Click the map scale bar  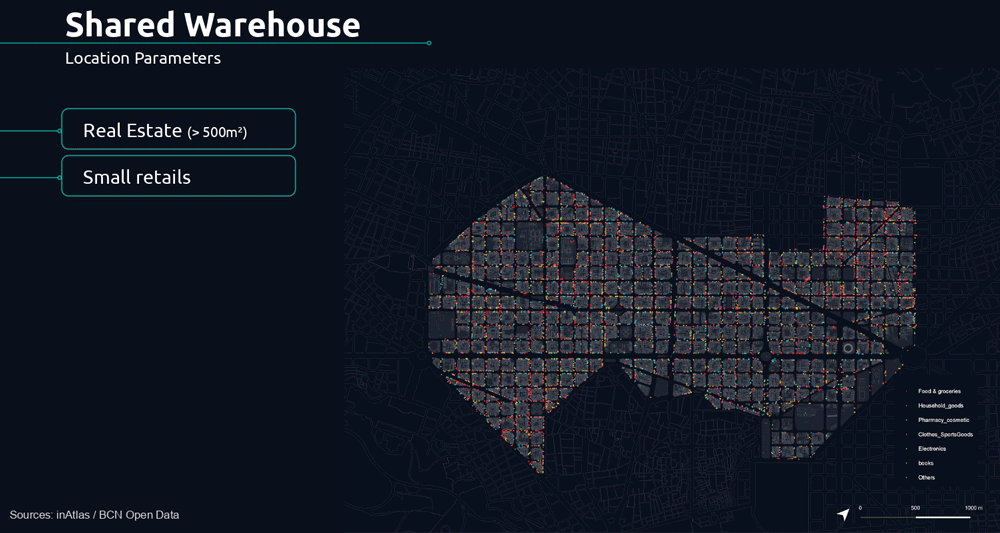(915, 517)
